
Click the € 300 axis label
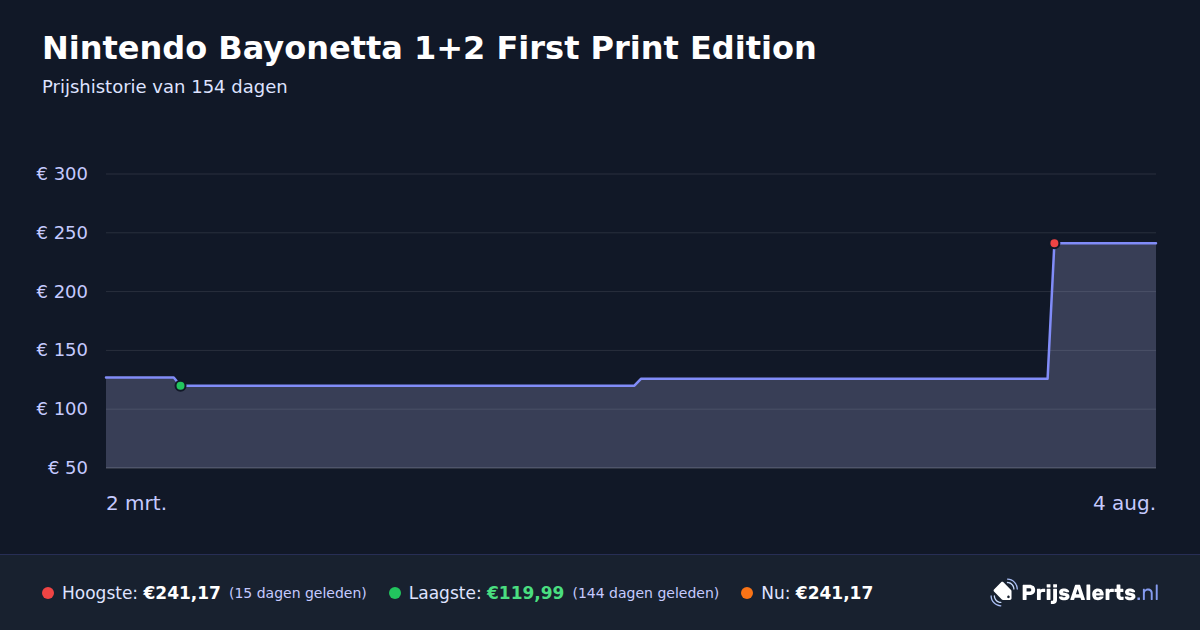click(x=62, y=174)
